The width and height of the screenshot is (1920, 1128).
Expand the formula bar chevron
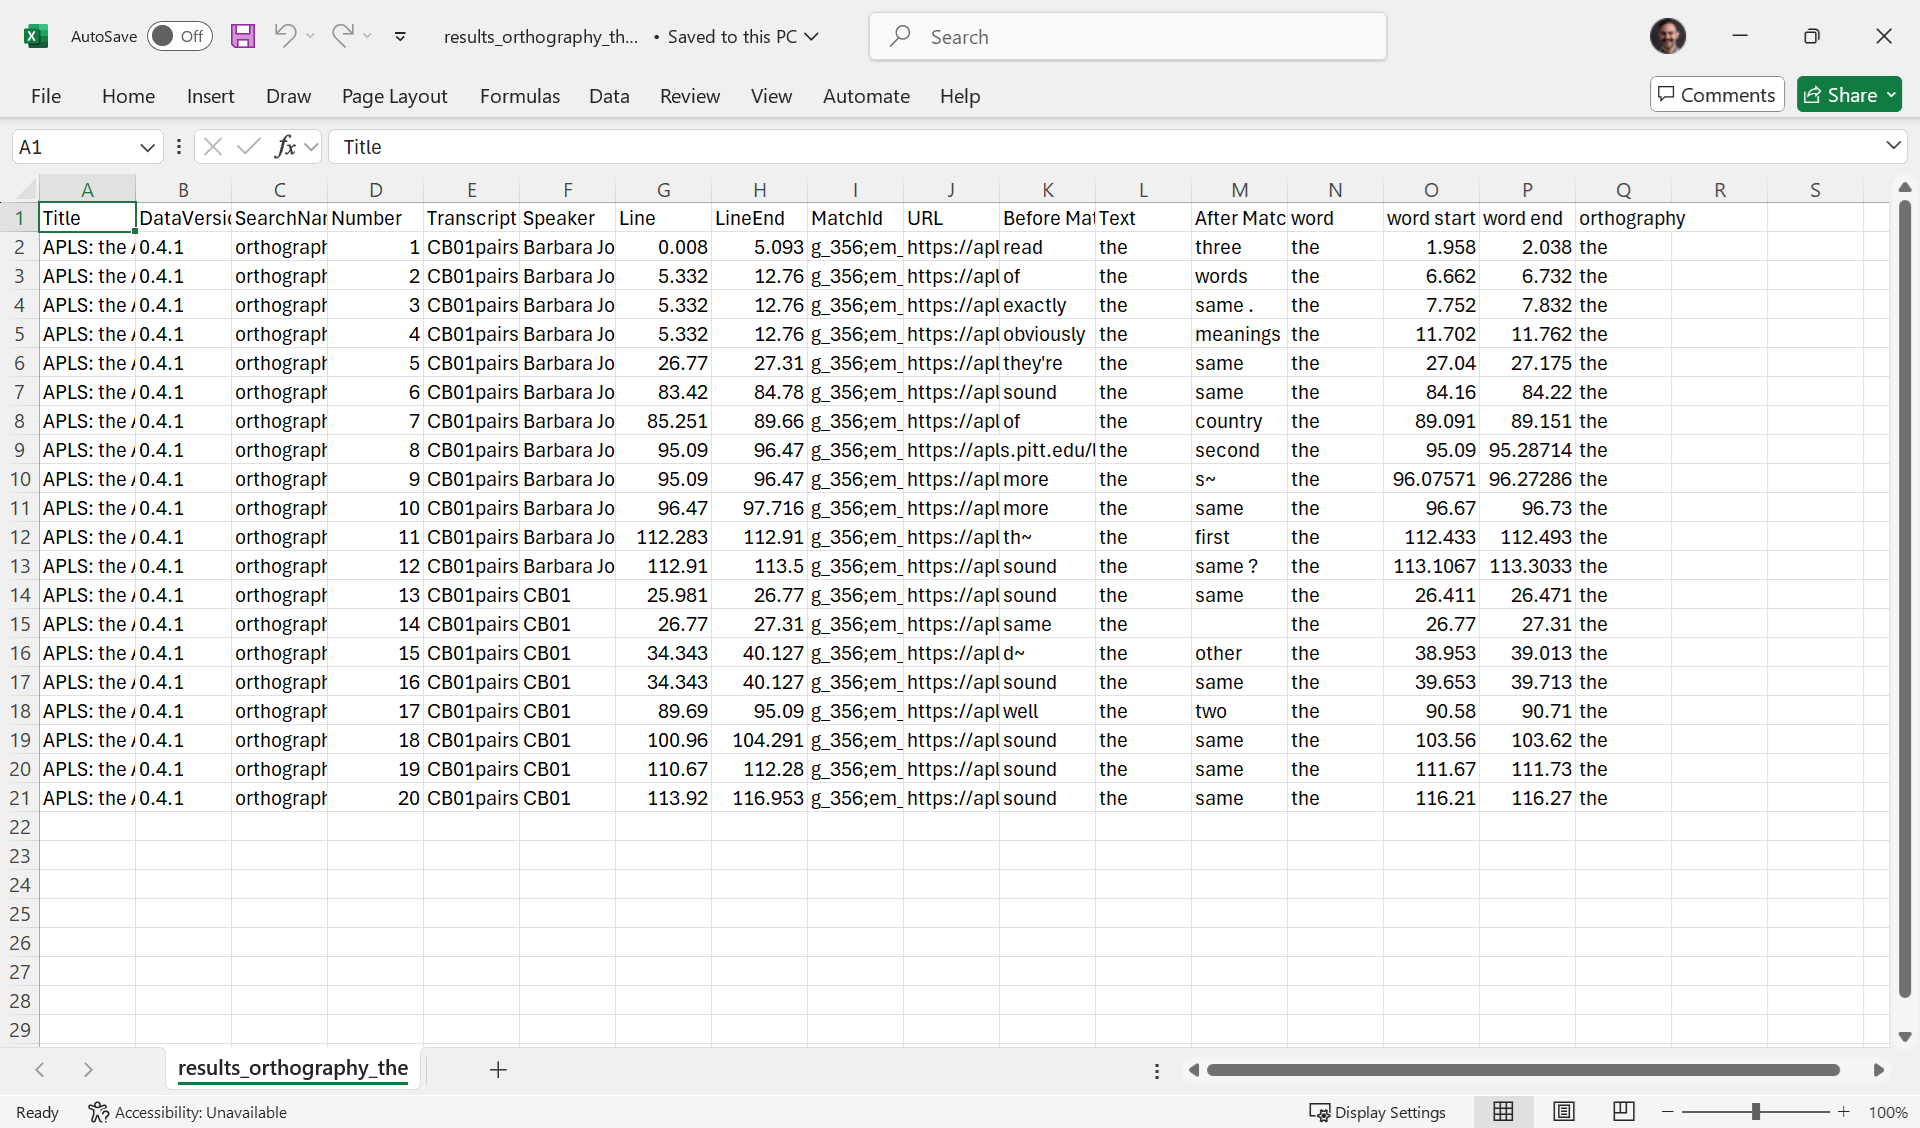(1893, 146)
